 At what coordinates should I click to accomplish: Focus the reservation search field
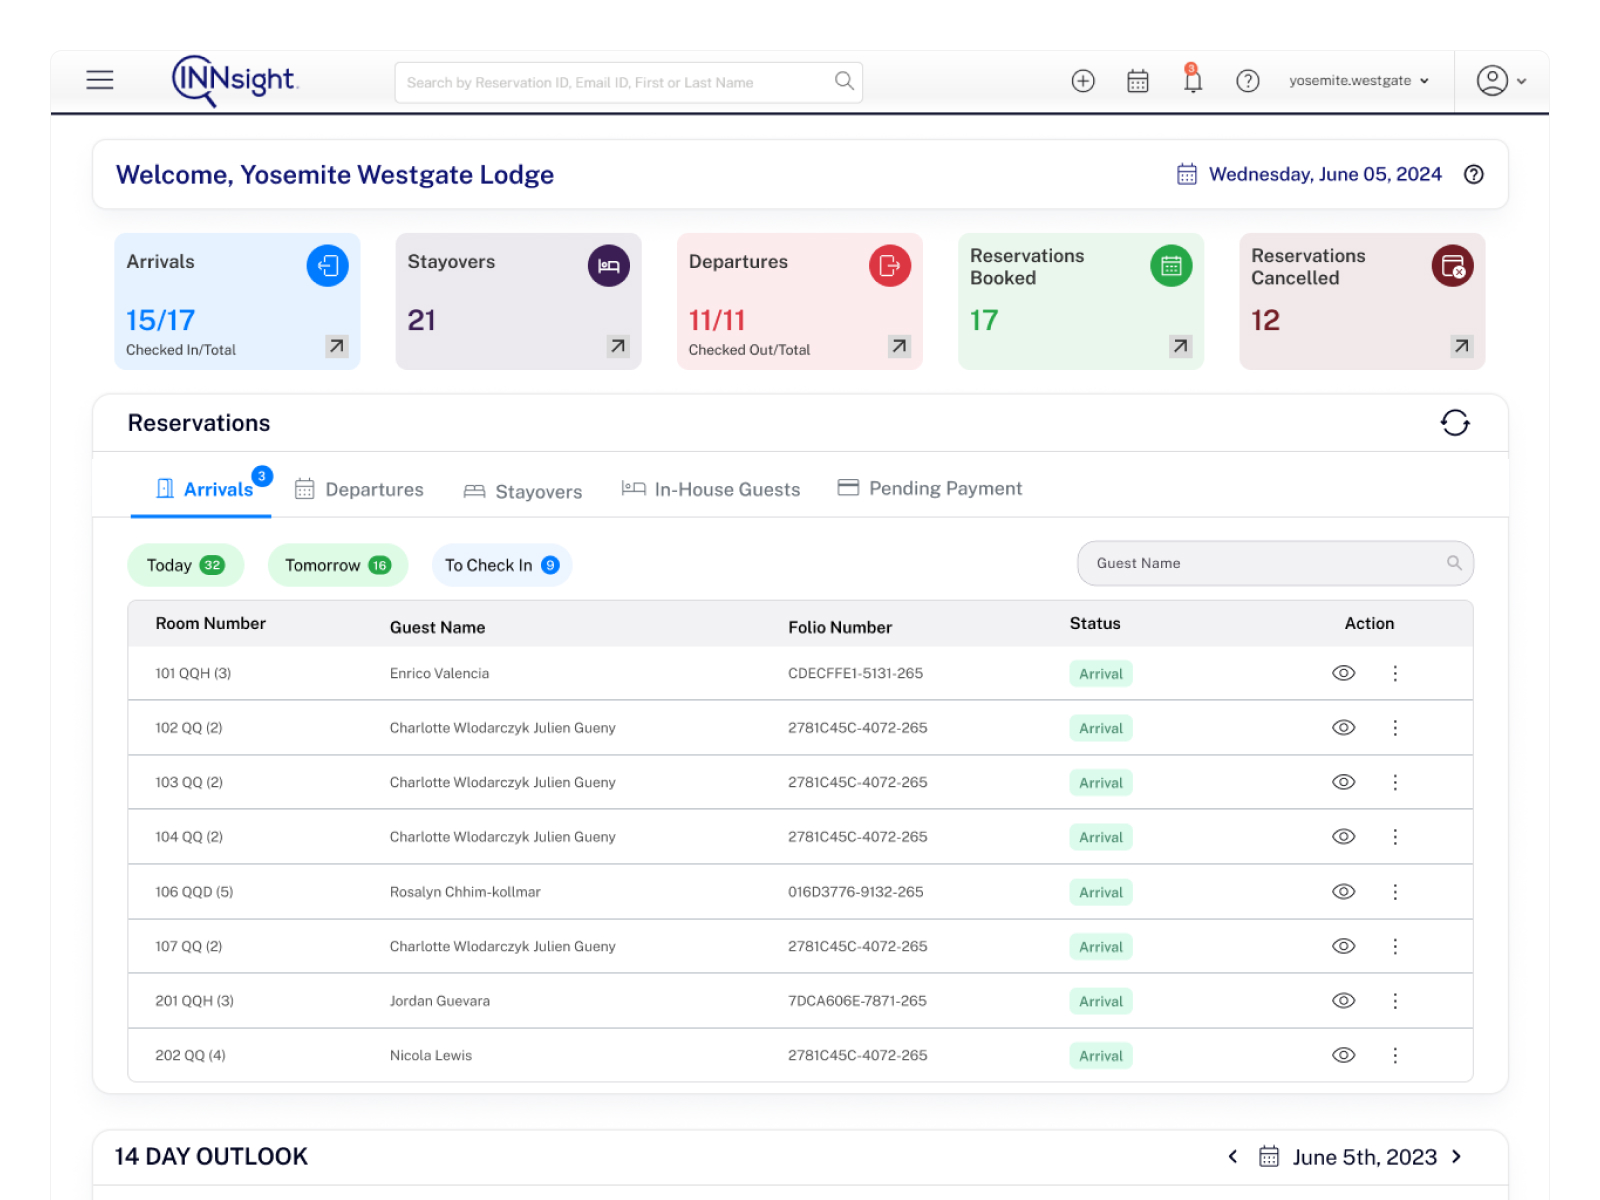pos(629,82)
